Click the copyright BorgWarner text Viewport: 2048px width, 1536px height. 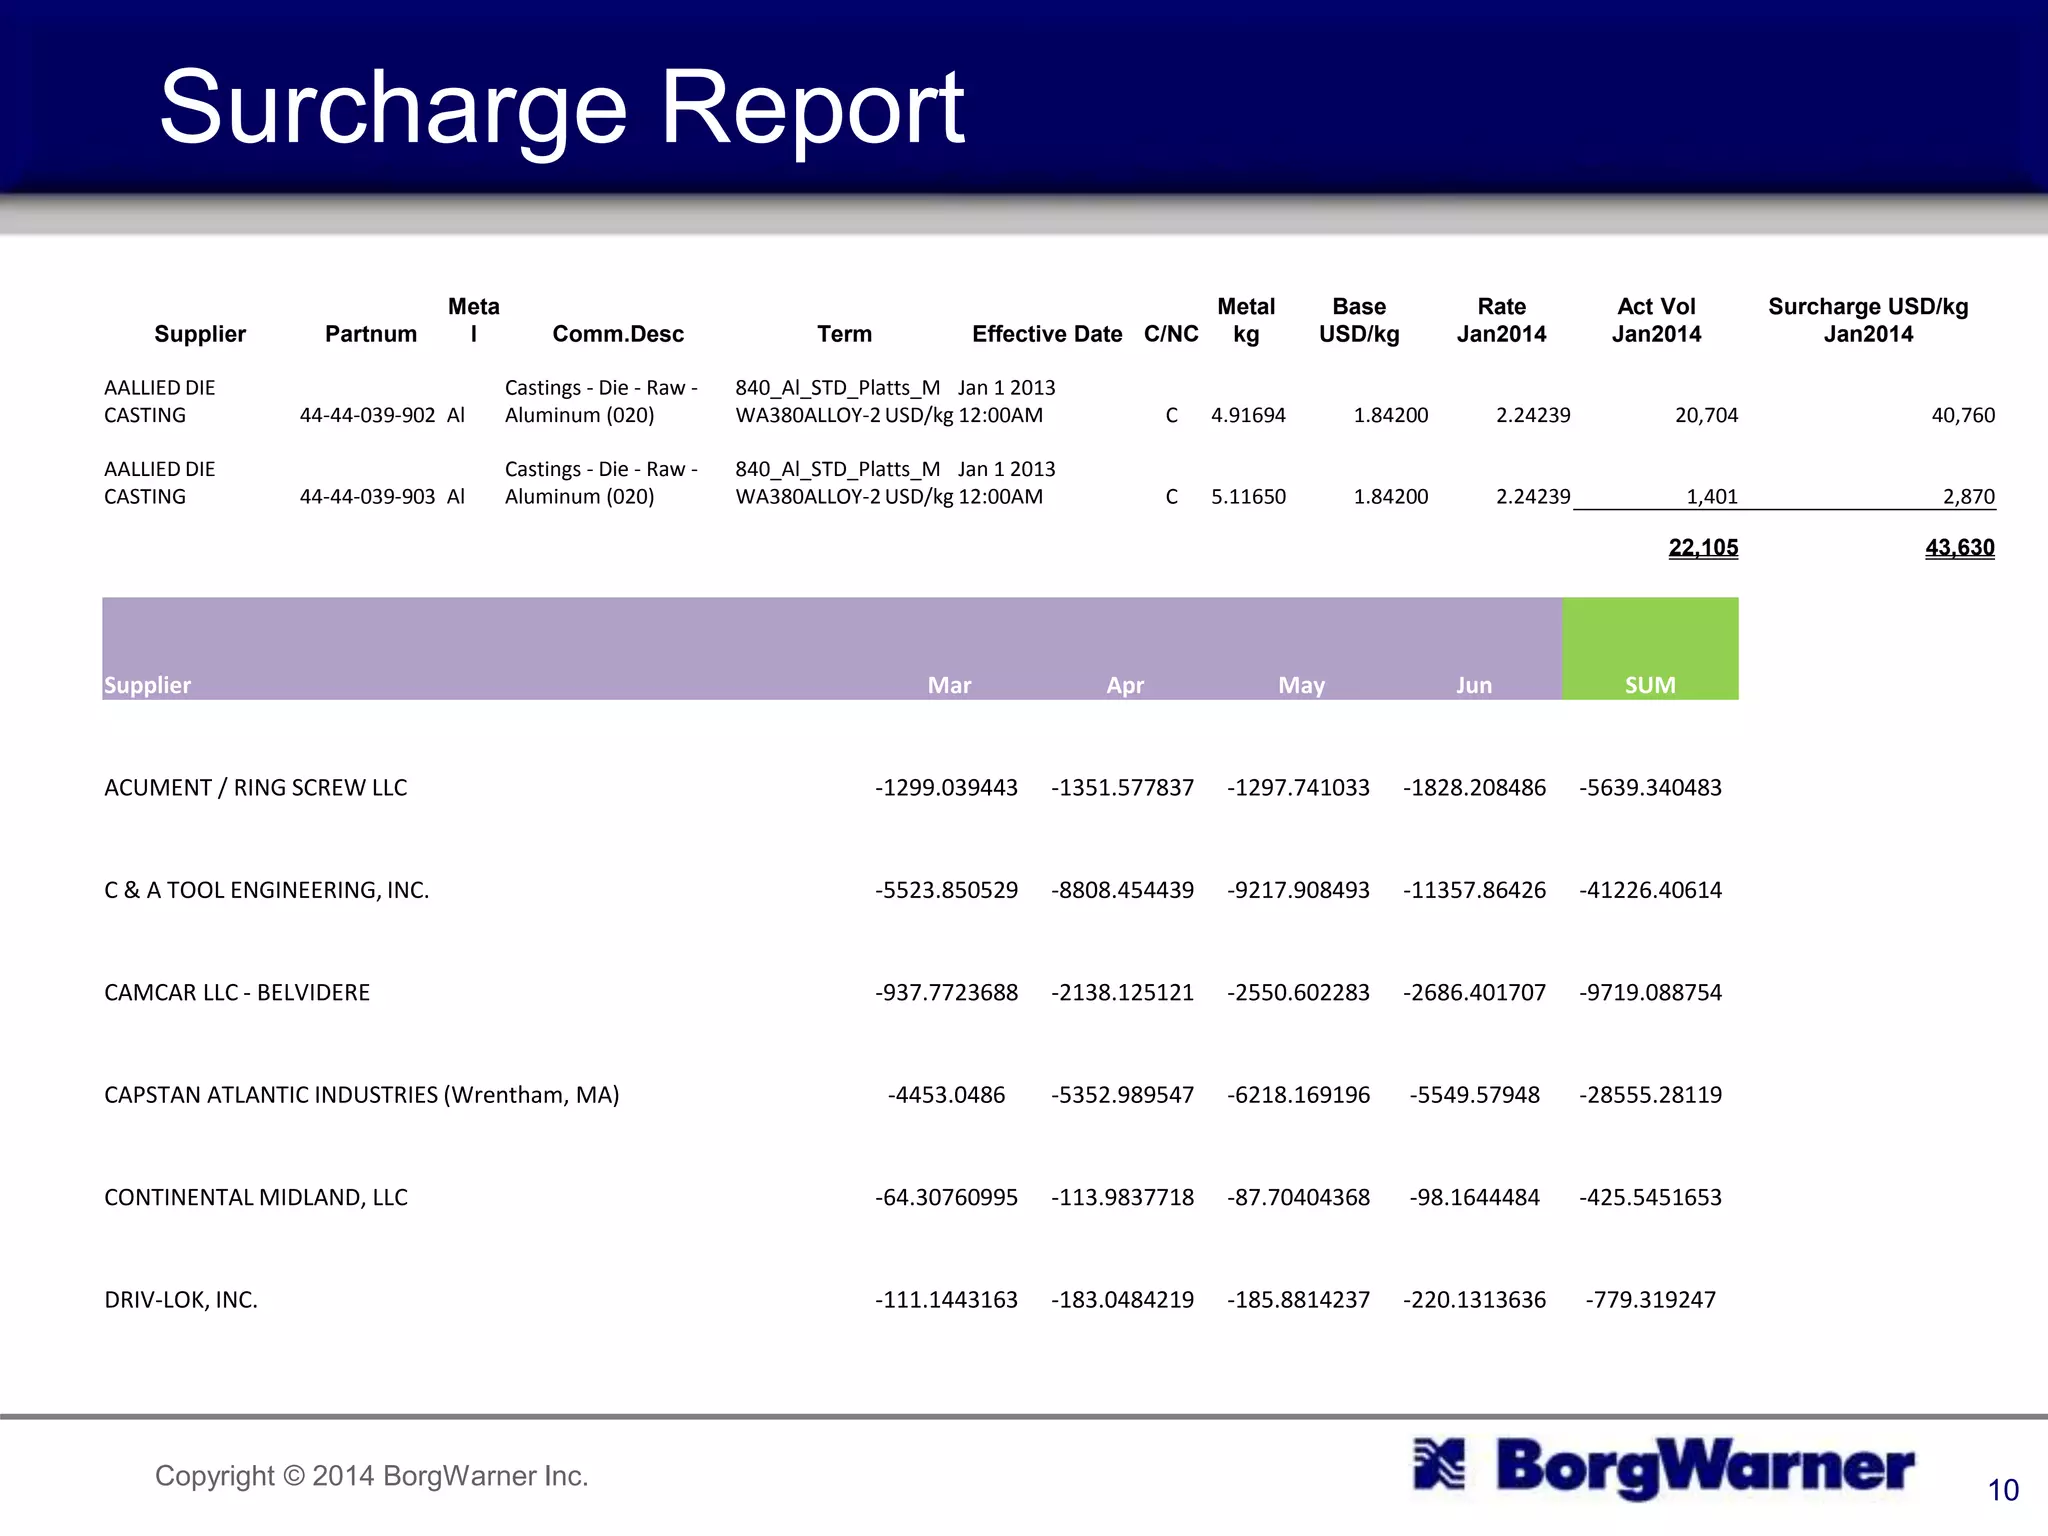coord(371,1476)
